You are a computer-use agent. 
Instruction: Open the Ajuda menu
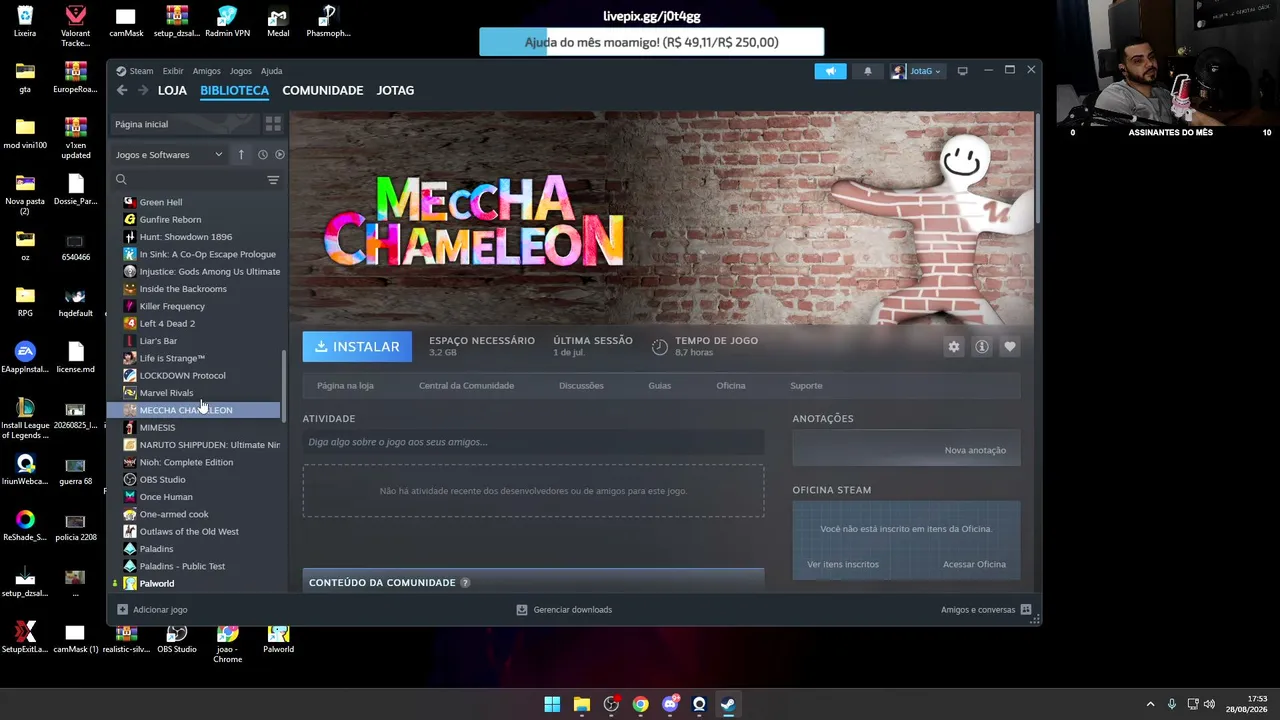[x=272, y=71]
